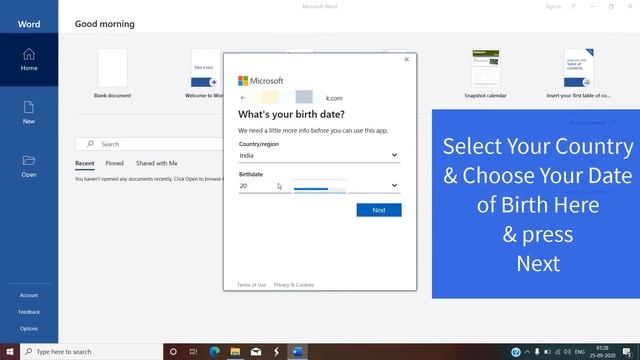Open Cortana from the taskbar

pos(173,351)
